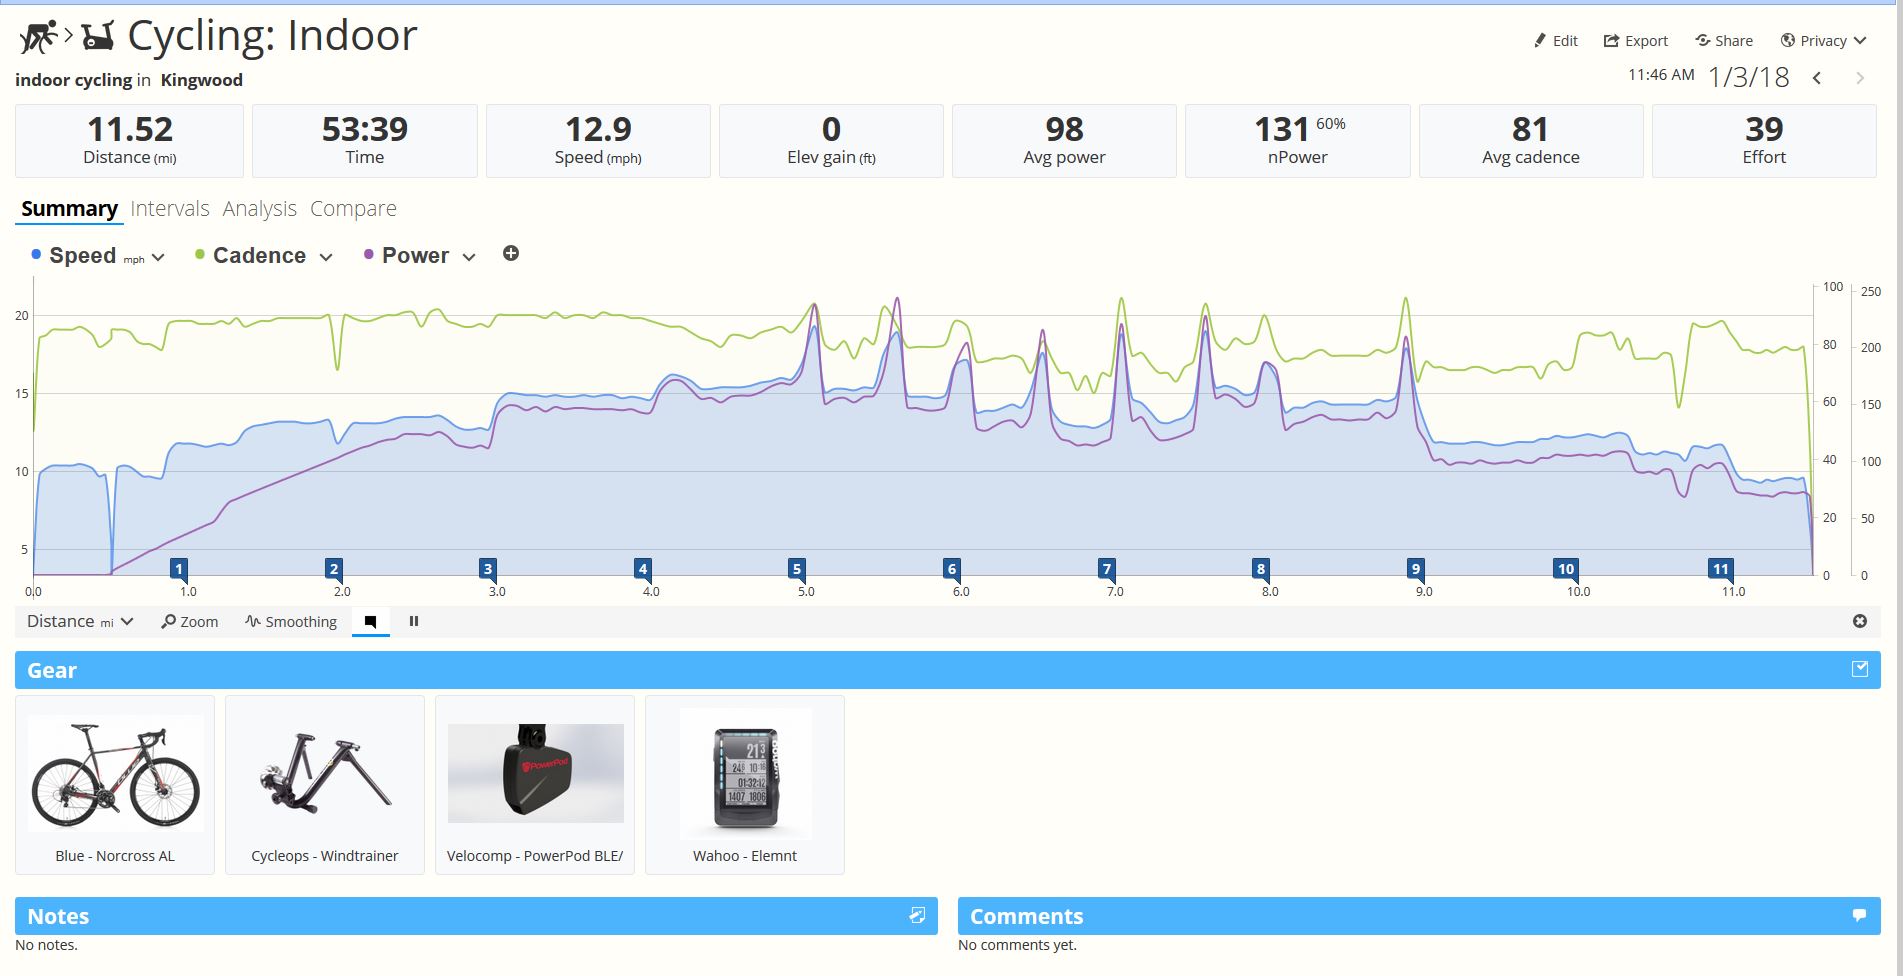Click lap marker 10 on chart
1903x976 pixels.
(x=1566, y=569)
